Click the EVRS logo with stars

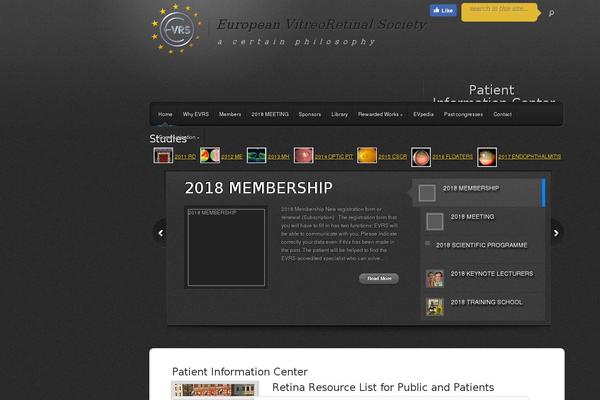pos(176,29)
